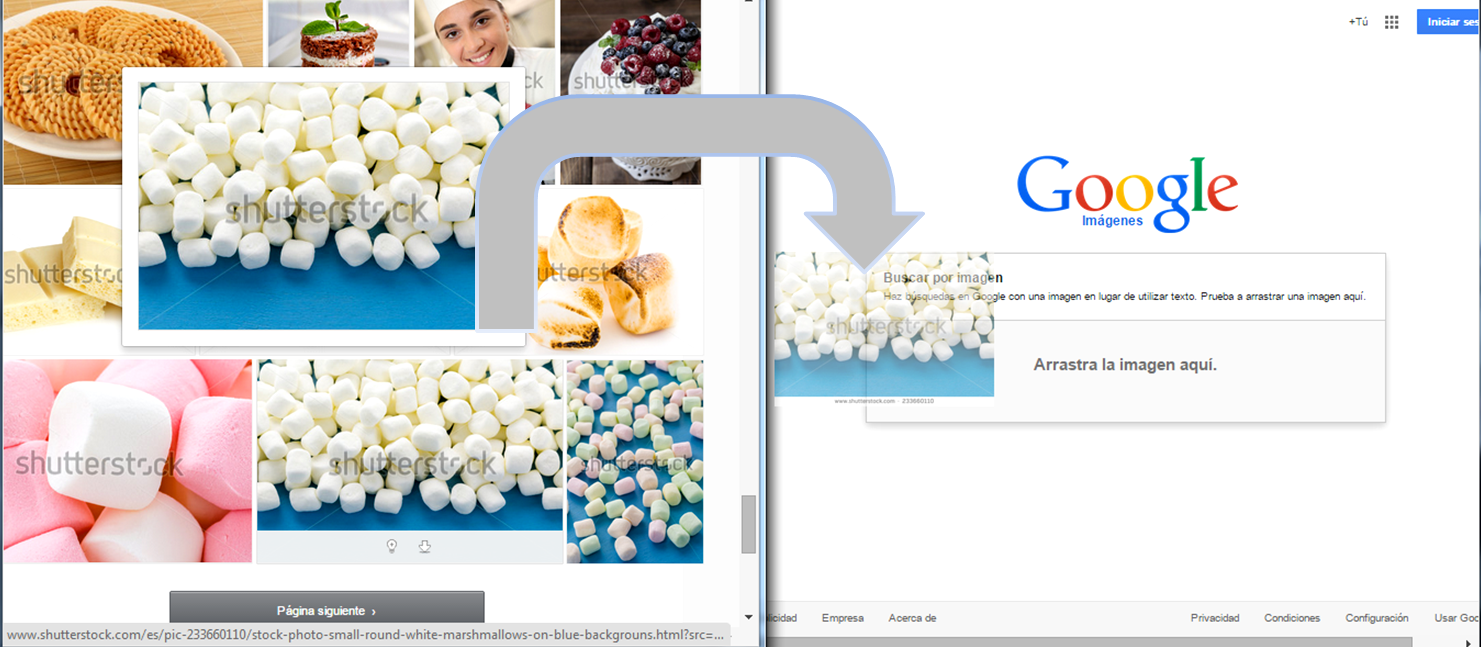1481x648 pixels.
Task: Click the 'Buscar por imagen' heading
Action: (943, 277)
